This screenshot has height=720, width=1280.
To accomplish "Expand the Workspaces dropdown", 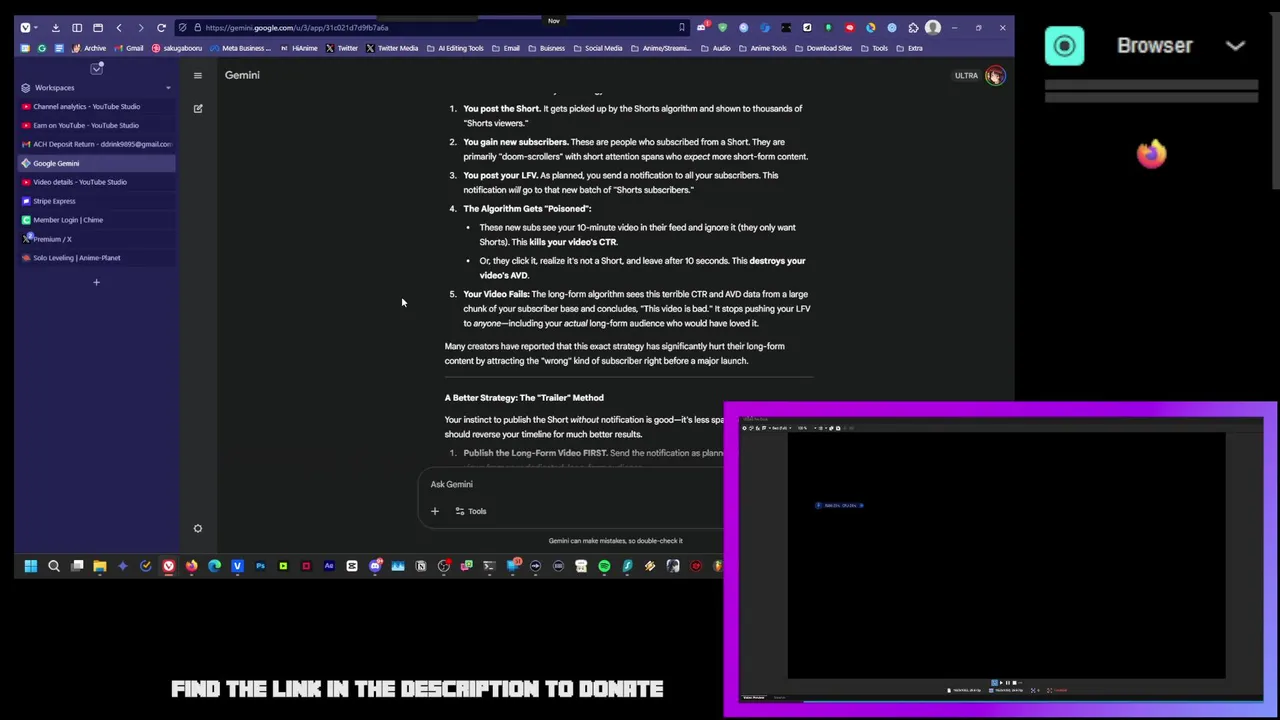I will pyautogui.click(x=168, y=88).
